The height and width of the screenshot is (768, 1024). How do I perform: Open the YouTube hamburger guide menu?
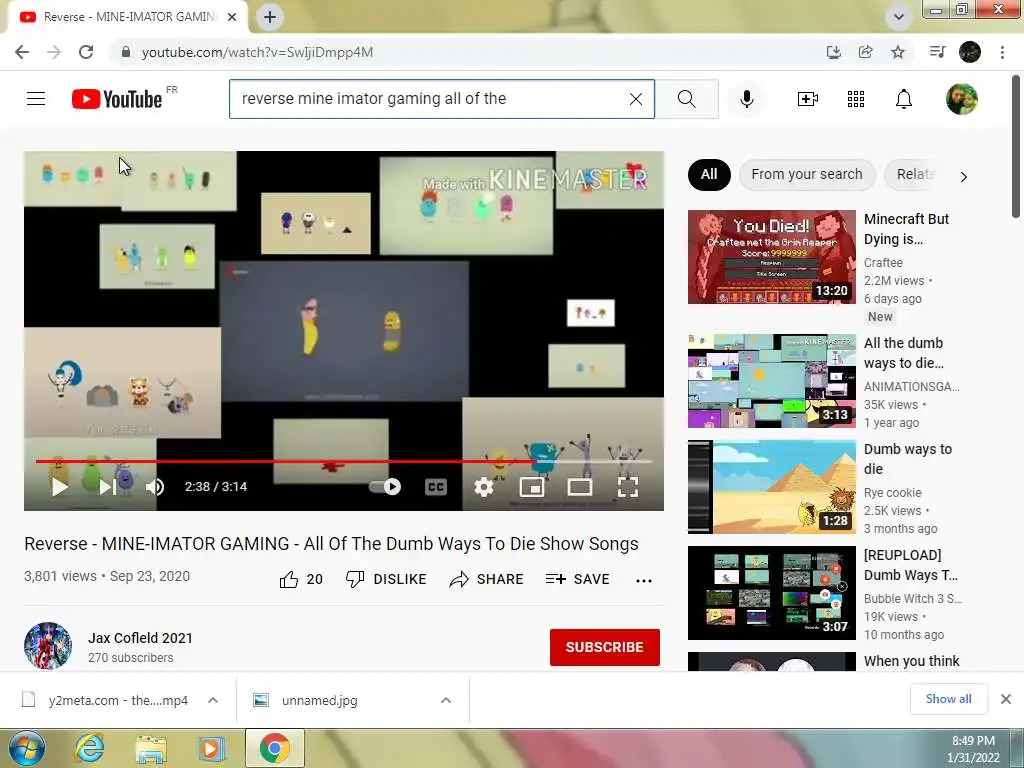pos(36,99)
